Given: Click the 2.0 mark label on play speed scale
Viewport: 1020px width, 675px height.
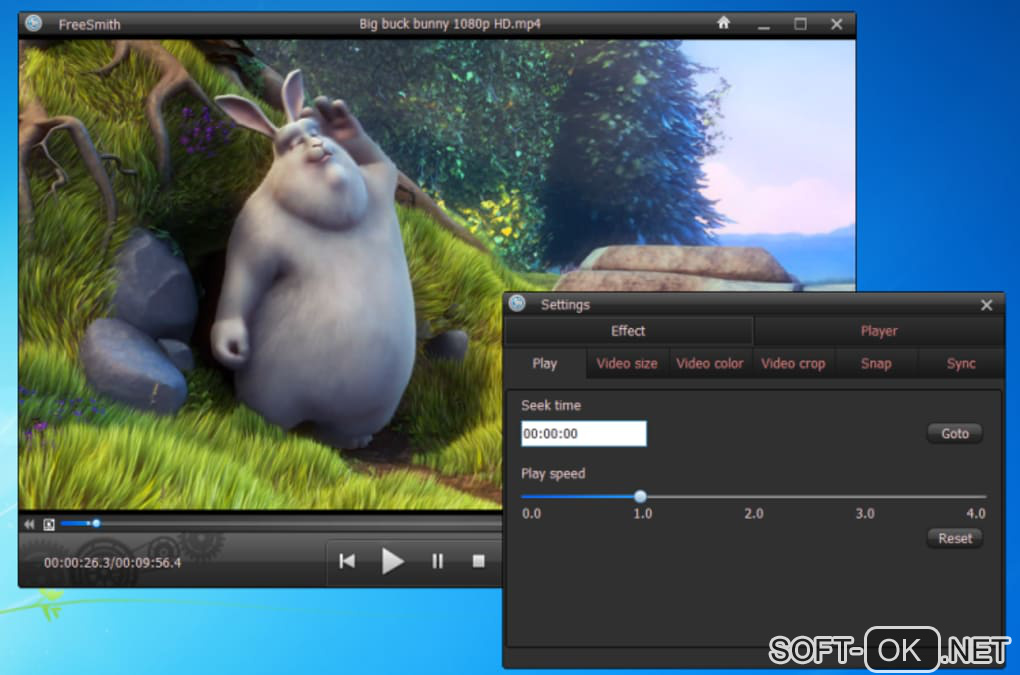Looking at the screenshot, I should [753, 514].
